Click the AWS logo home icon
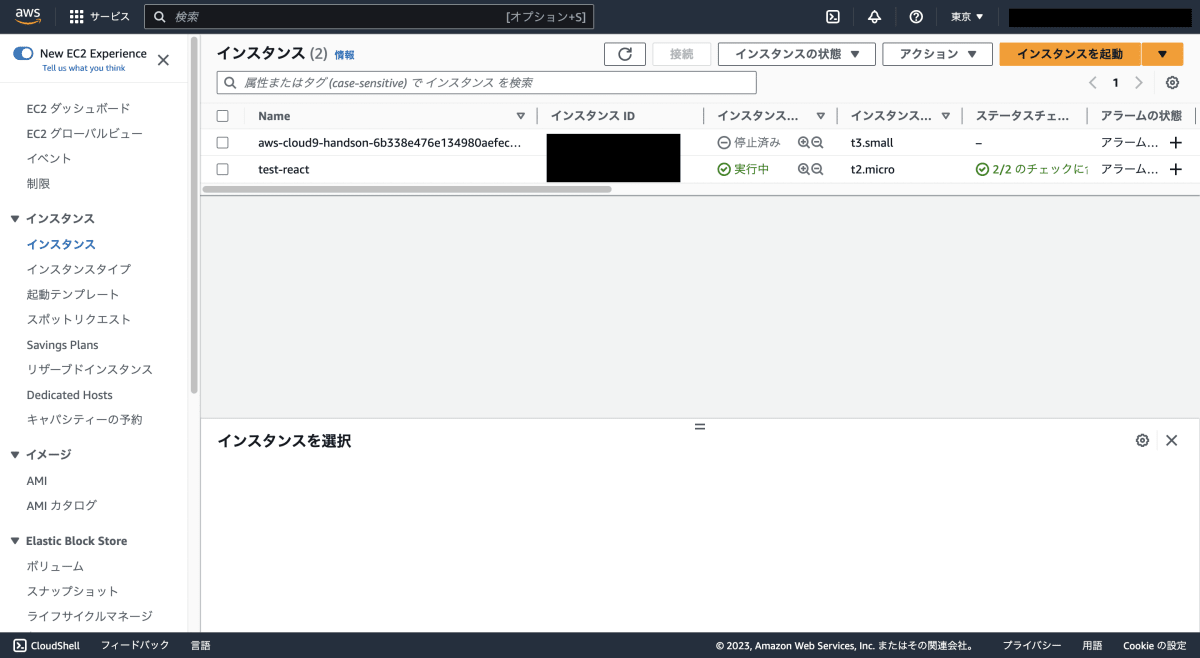The width and height of the screenshot is (1200, 658). 27,16
